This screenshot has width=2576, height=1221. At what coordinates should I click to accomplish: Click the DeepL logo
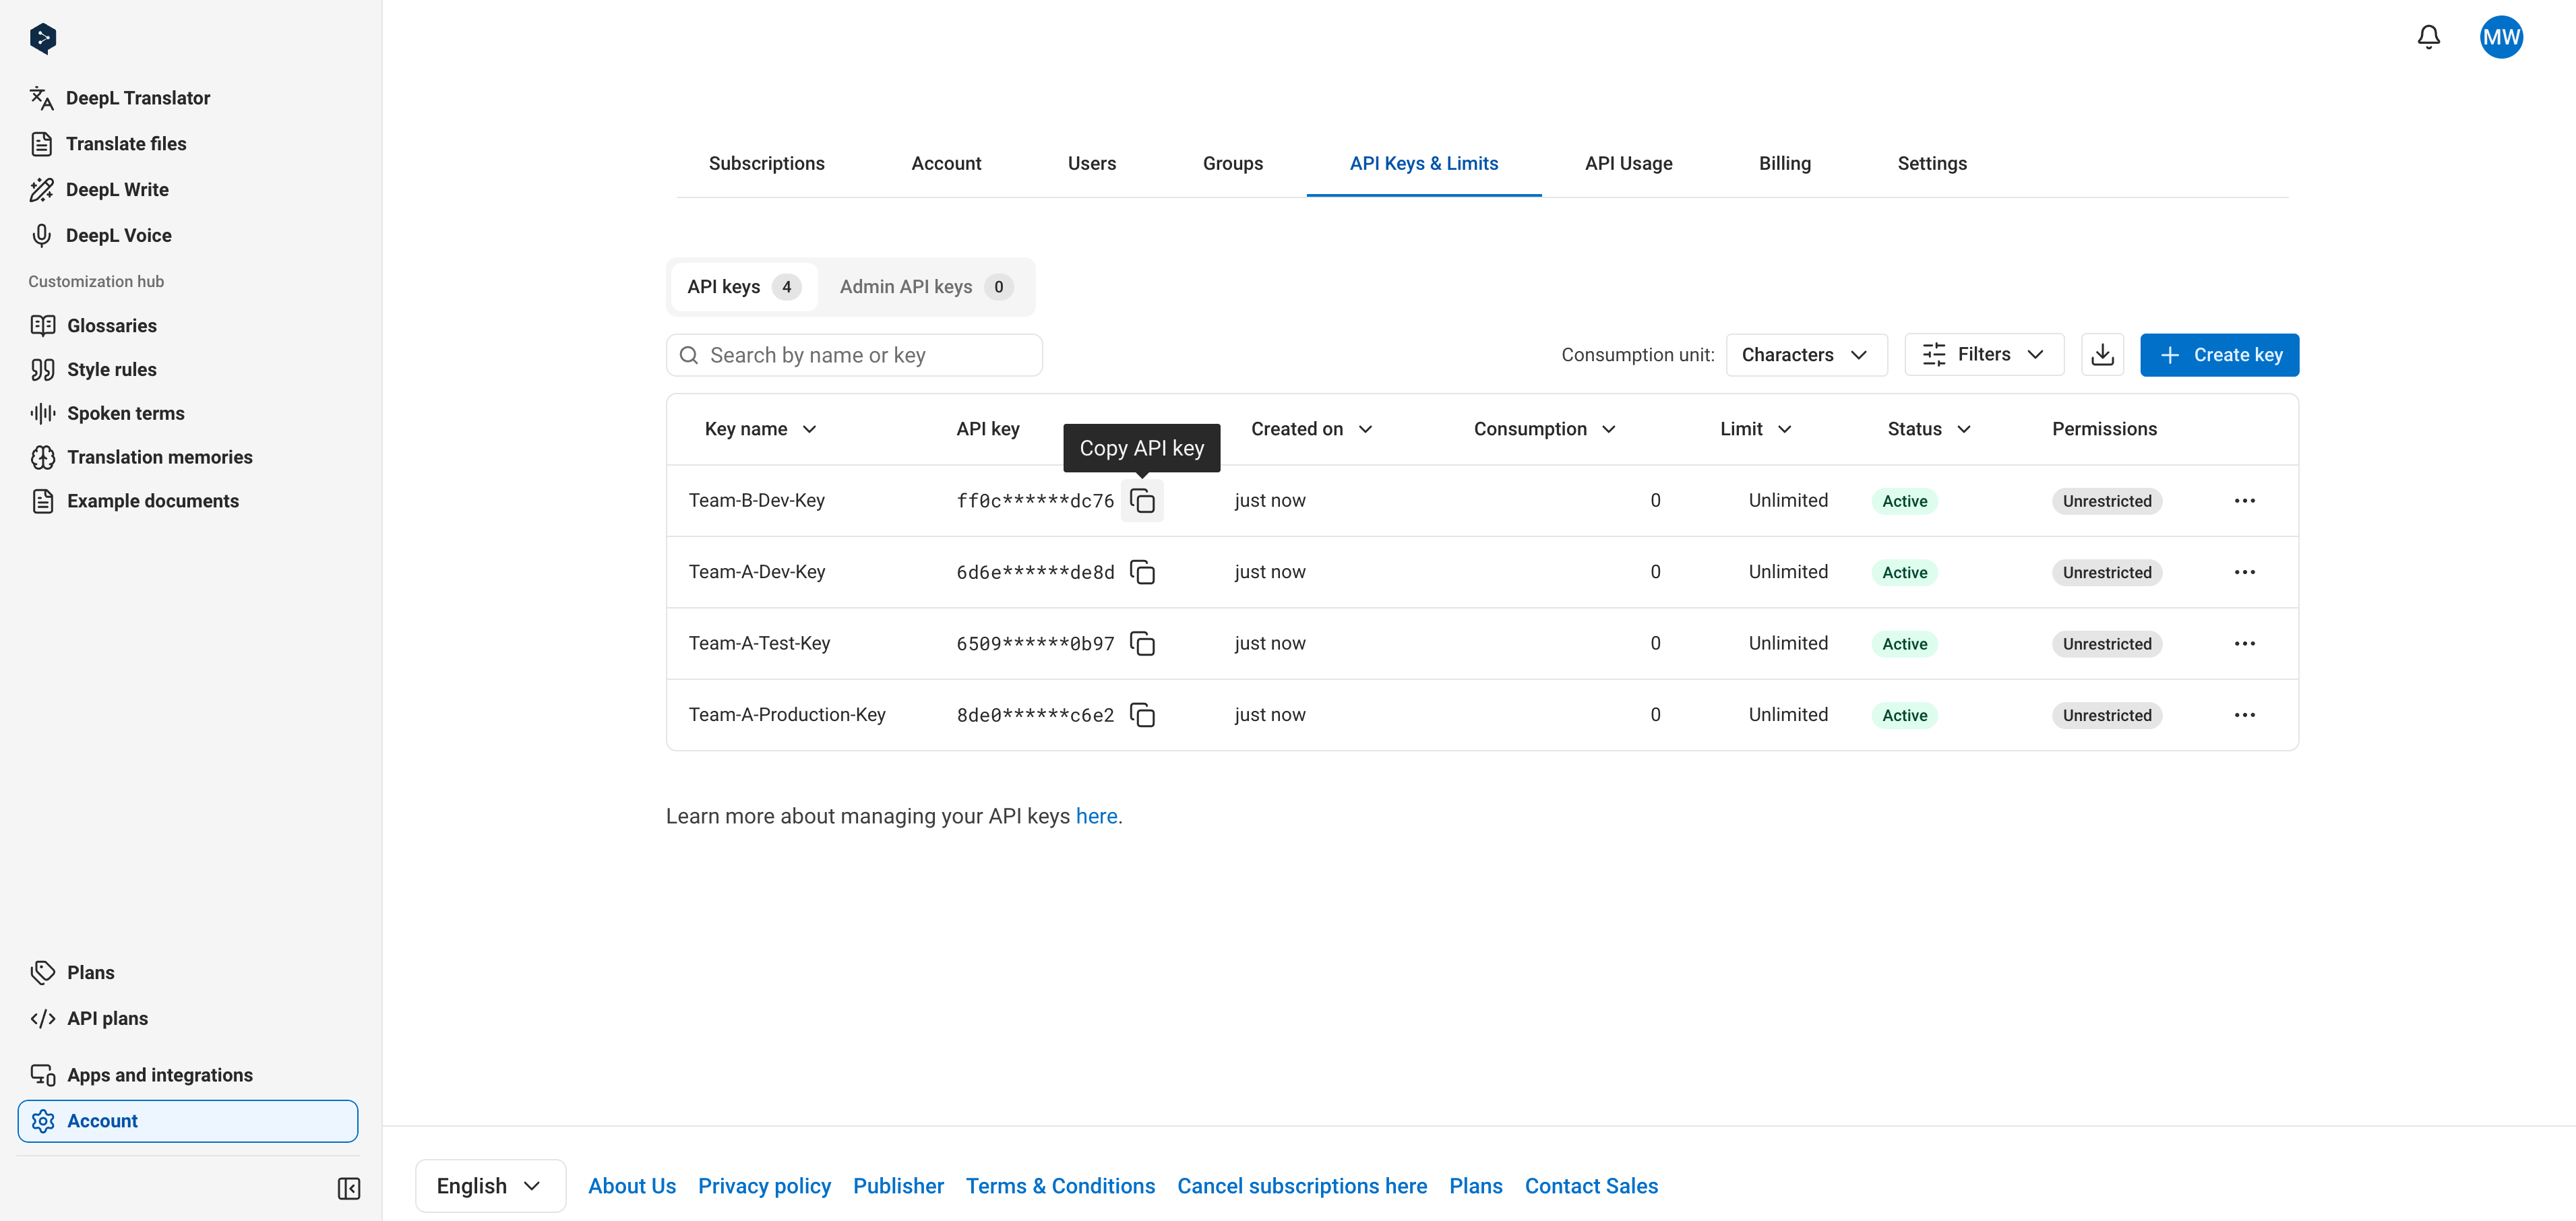(43, 38)
